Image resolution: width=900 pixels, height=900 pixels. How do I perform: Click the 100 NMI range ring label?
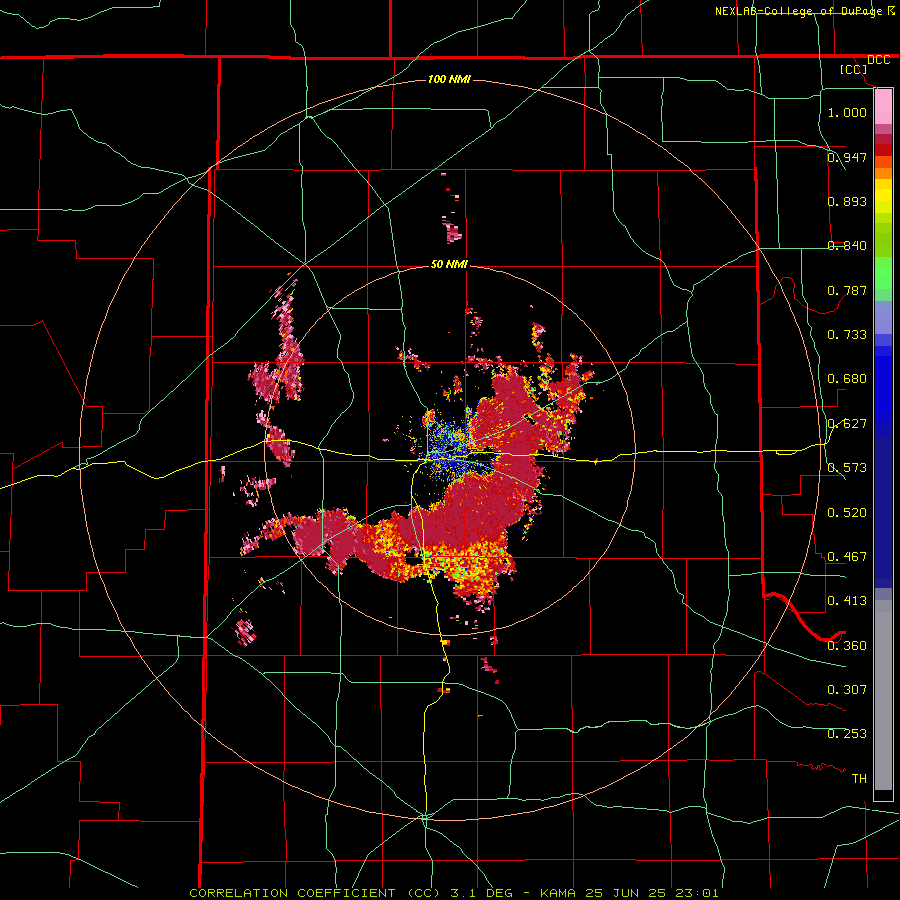(449, 79)
